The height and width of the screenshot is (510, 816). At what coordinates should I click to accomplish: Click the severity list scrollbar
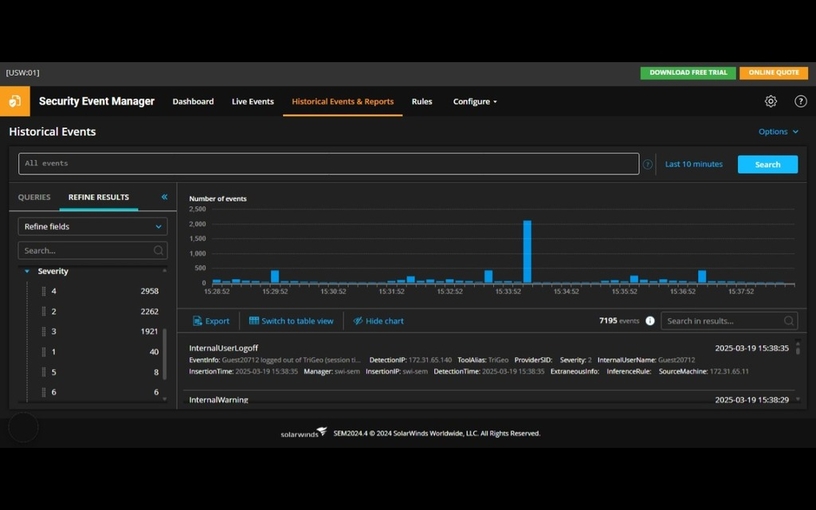pyautogui.click(x=164, y=354)
